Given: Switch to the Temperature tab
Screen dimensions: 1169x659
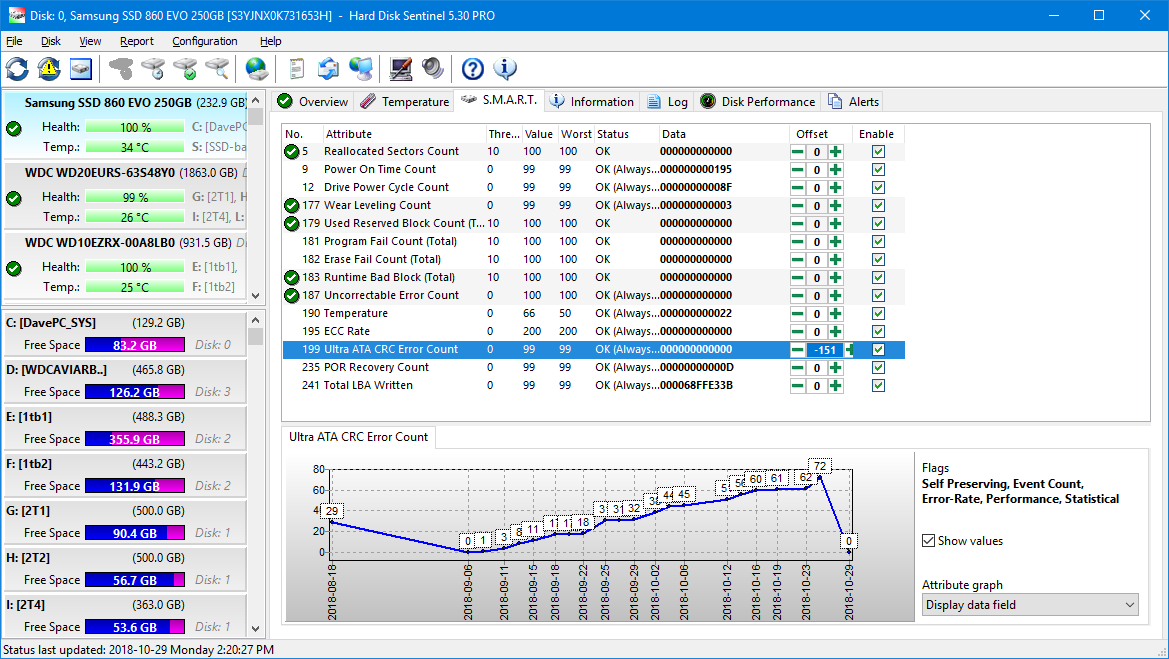Looking at the screenshot, I should (405, 101).
